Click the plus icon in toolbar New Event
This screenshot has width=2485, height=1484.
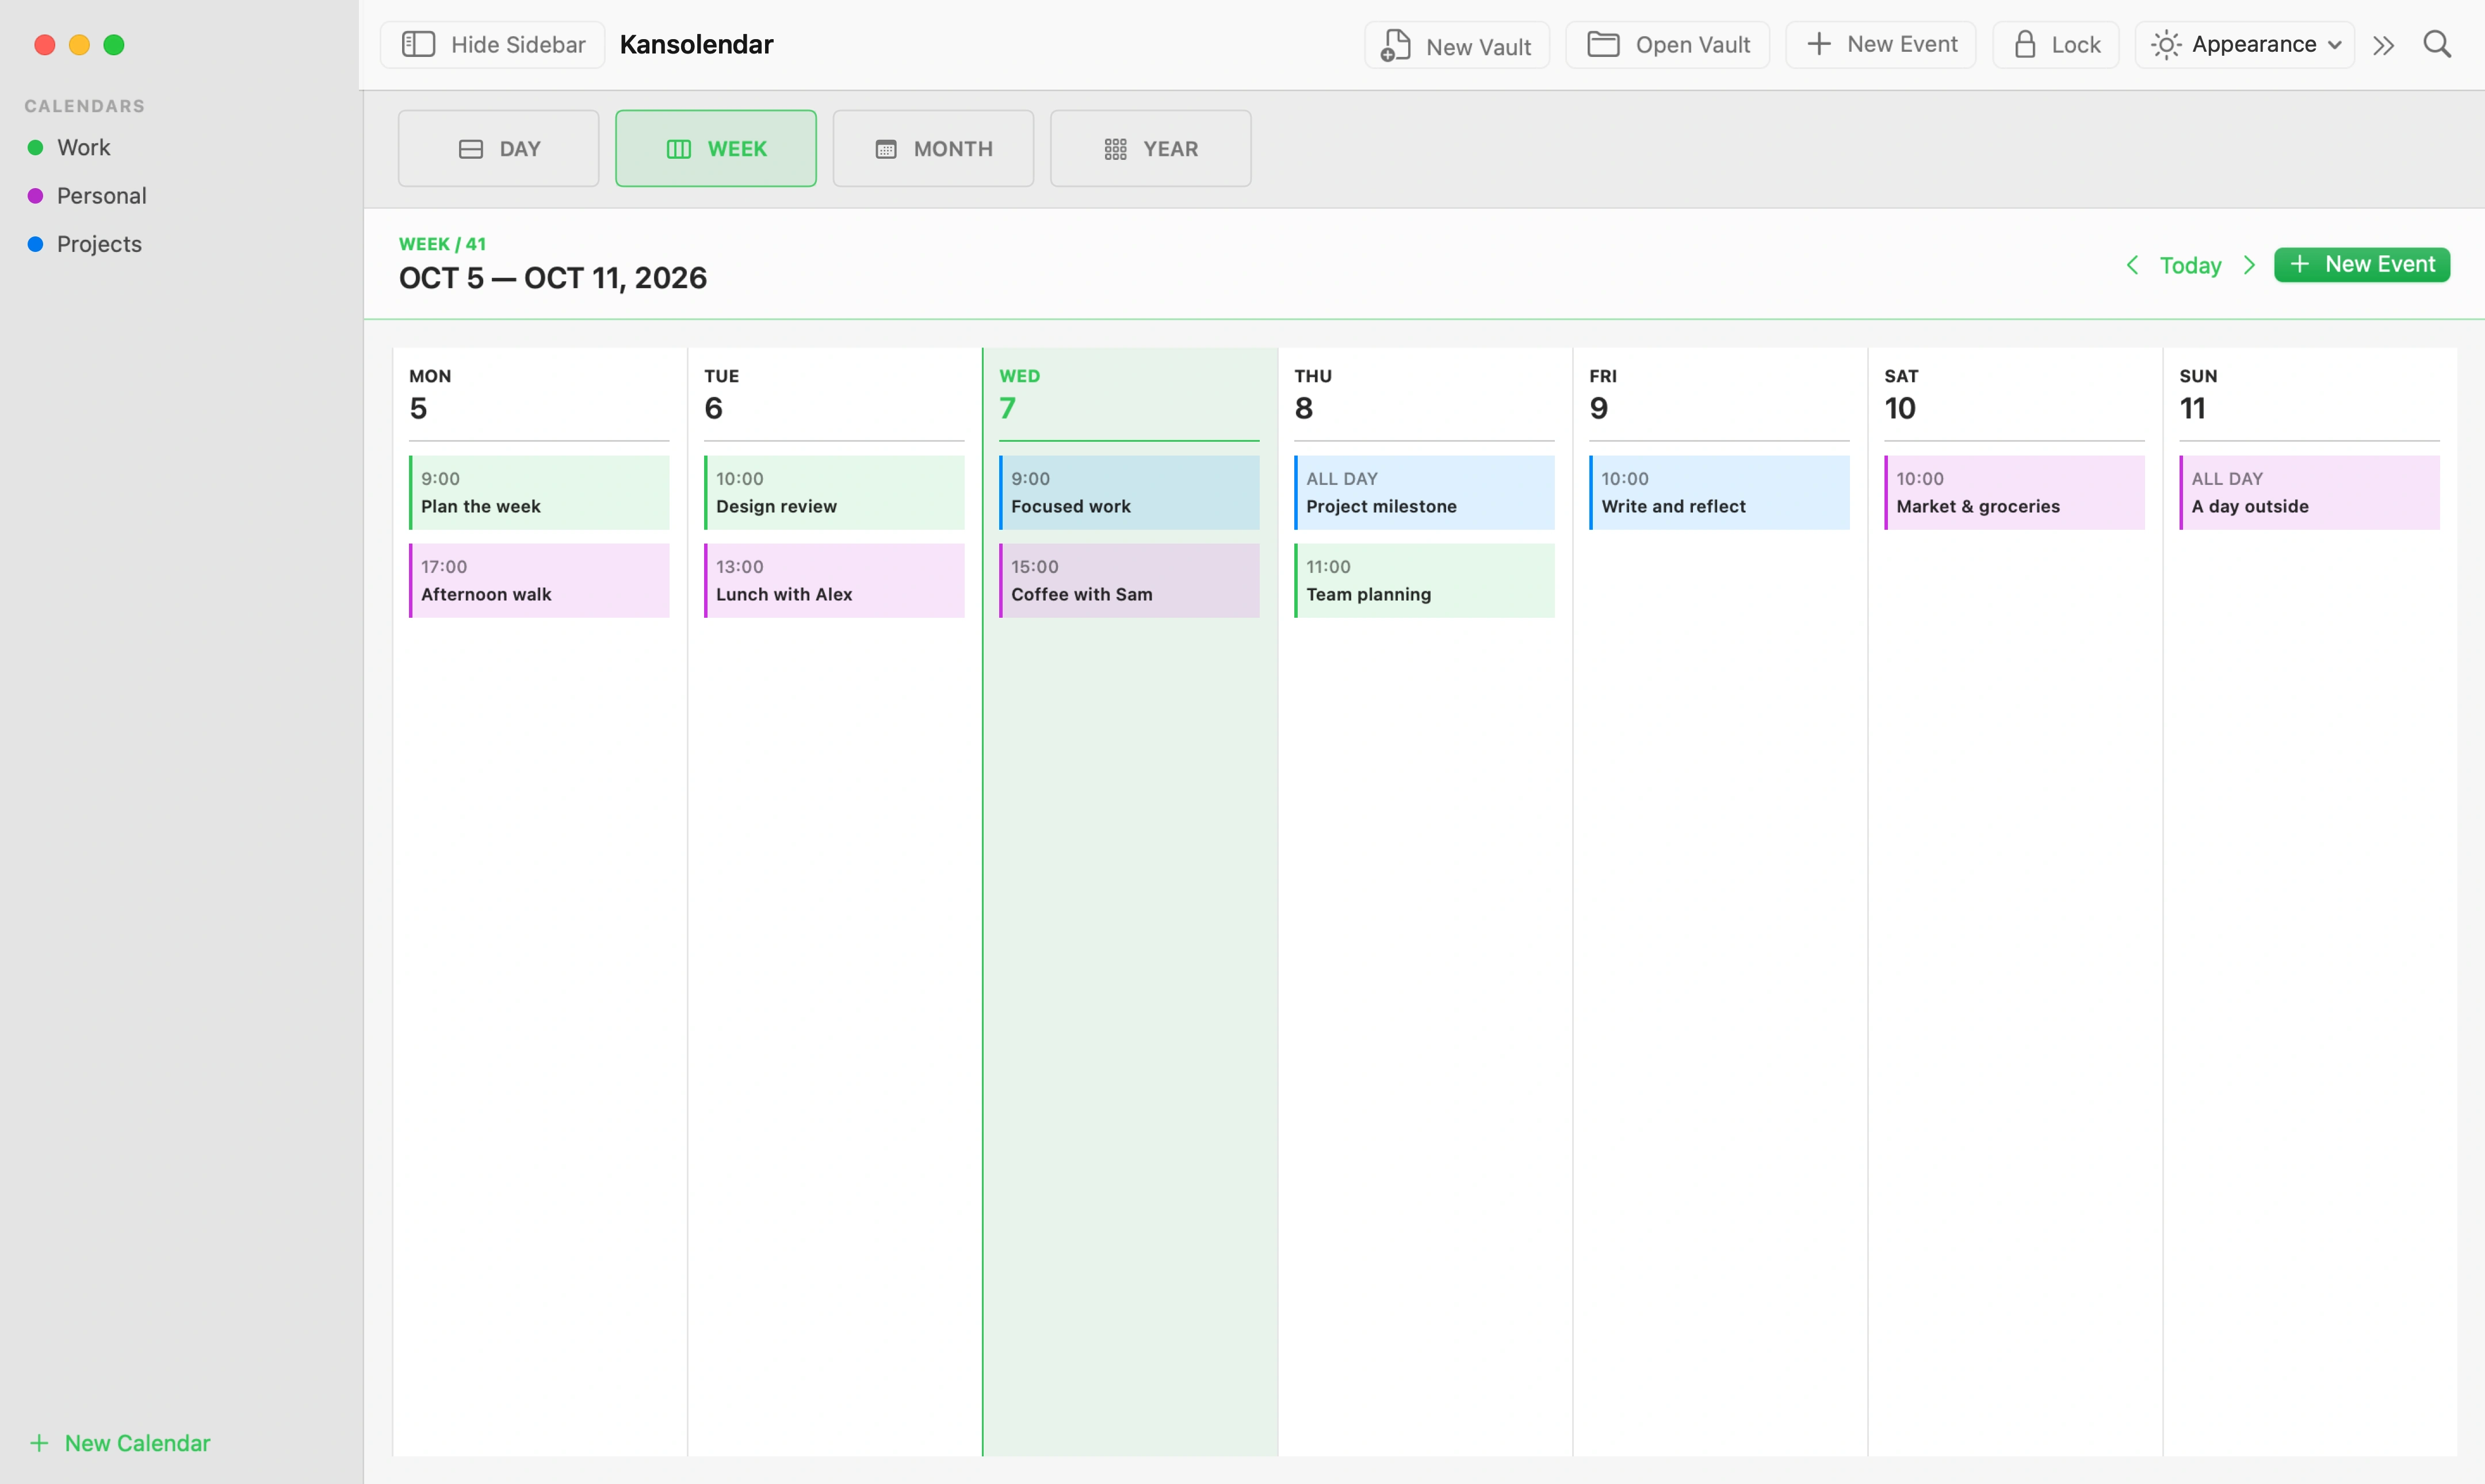pos(1819,44)
